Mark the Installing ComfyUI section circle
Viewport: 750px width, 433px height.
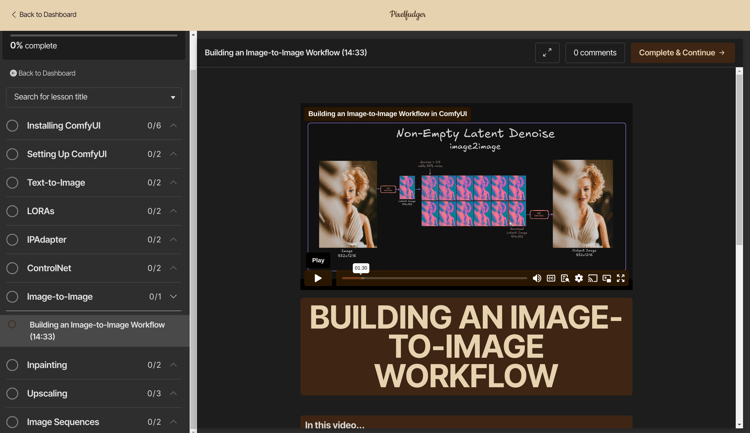point(13,126)
